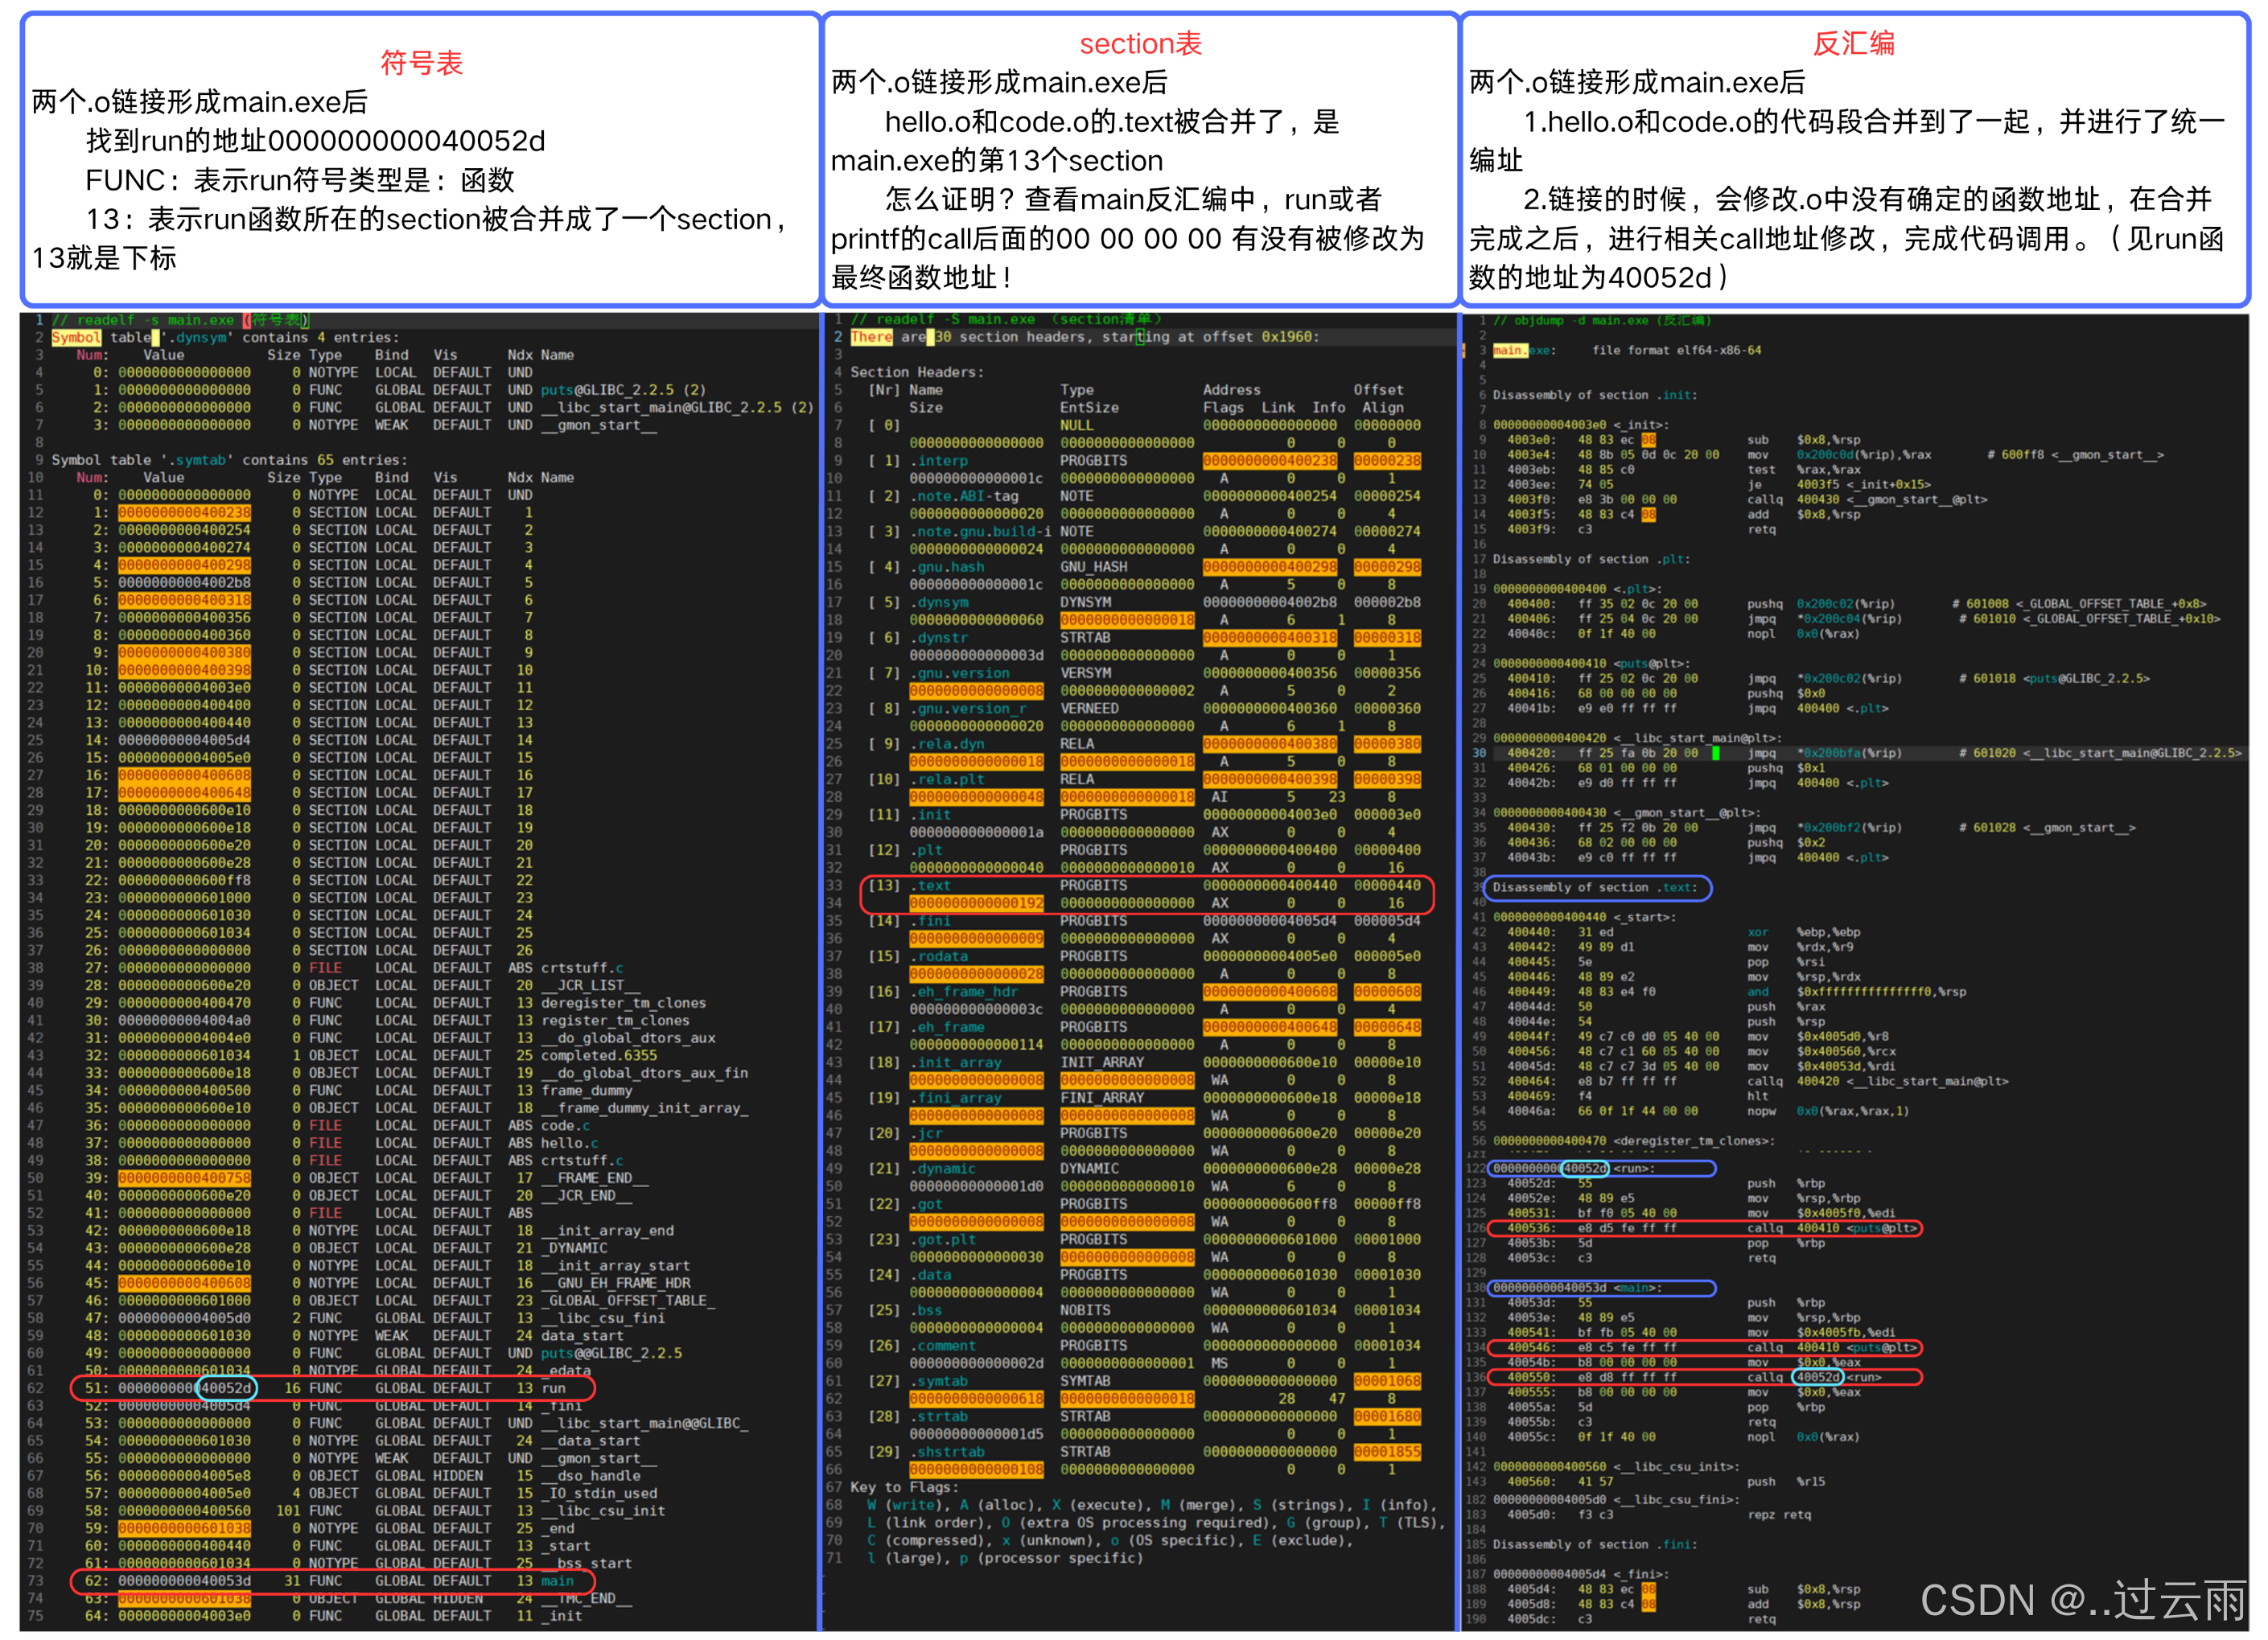
Task: Click the 'Key to Flags' line
Action: (900, 1487)
